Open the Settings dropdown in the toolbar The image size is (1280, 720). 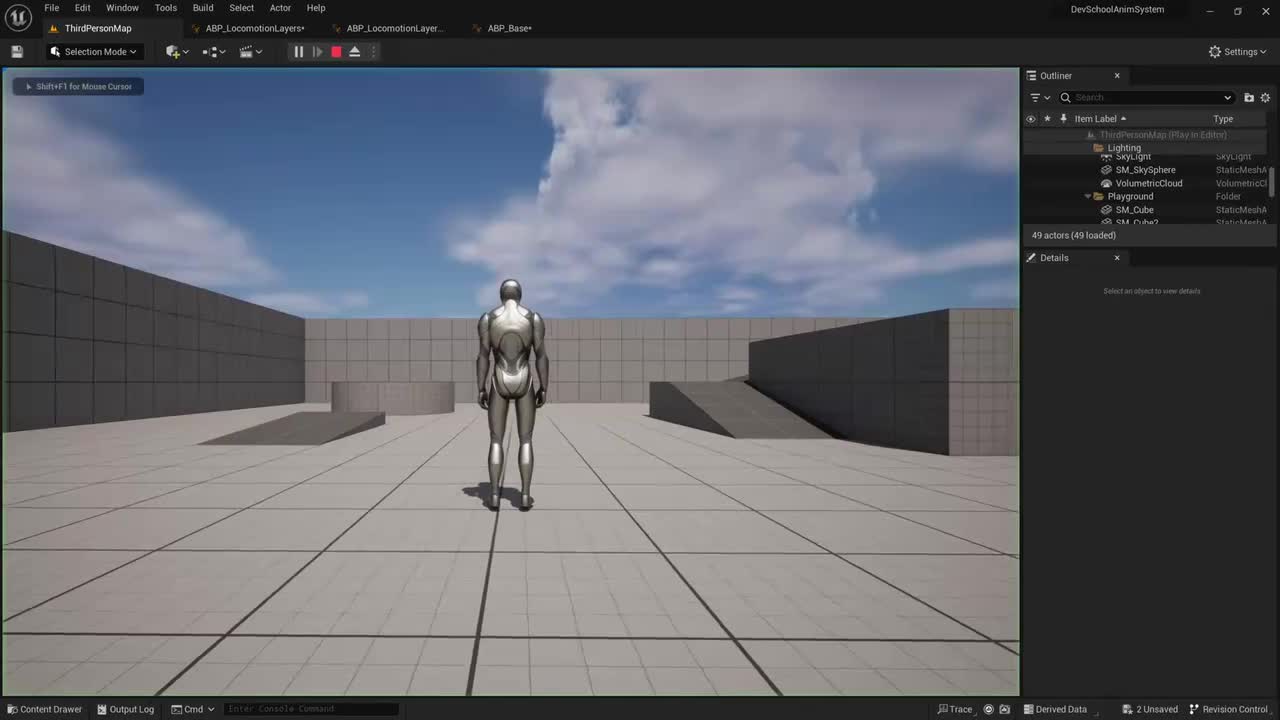tap(1237, 52)
